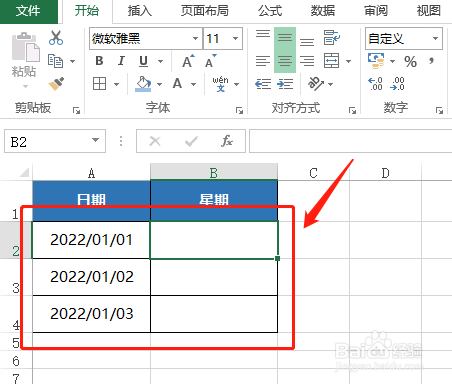Select column B header
The height and width of the screenshot is (384, 452).
pos(214,172)
